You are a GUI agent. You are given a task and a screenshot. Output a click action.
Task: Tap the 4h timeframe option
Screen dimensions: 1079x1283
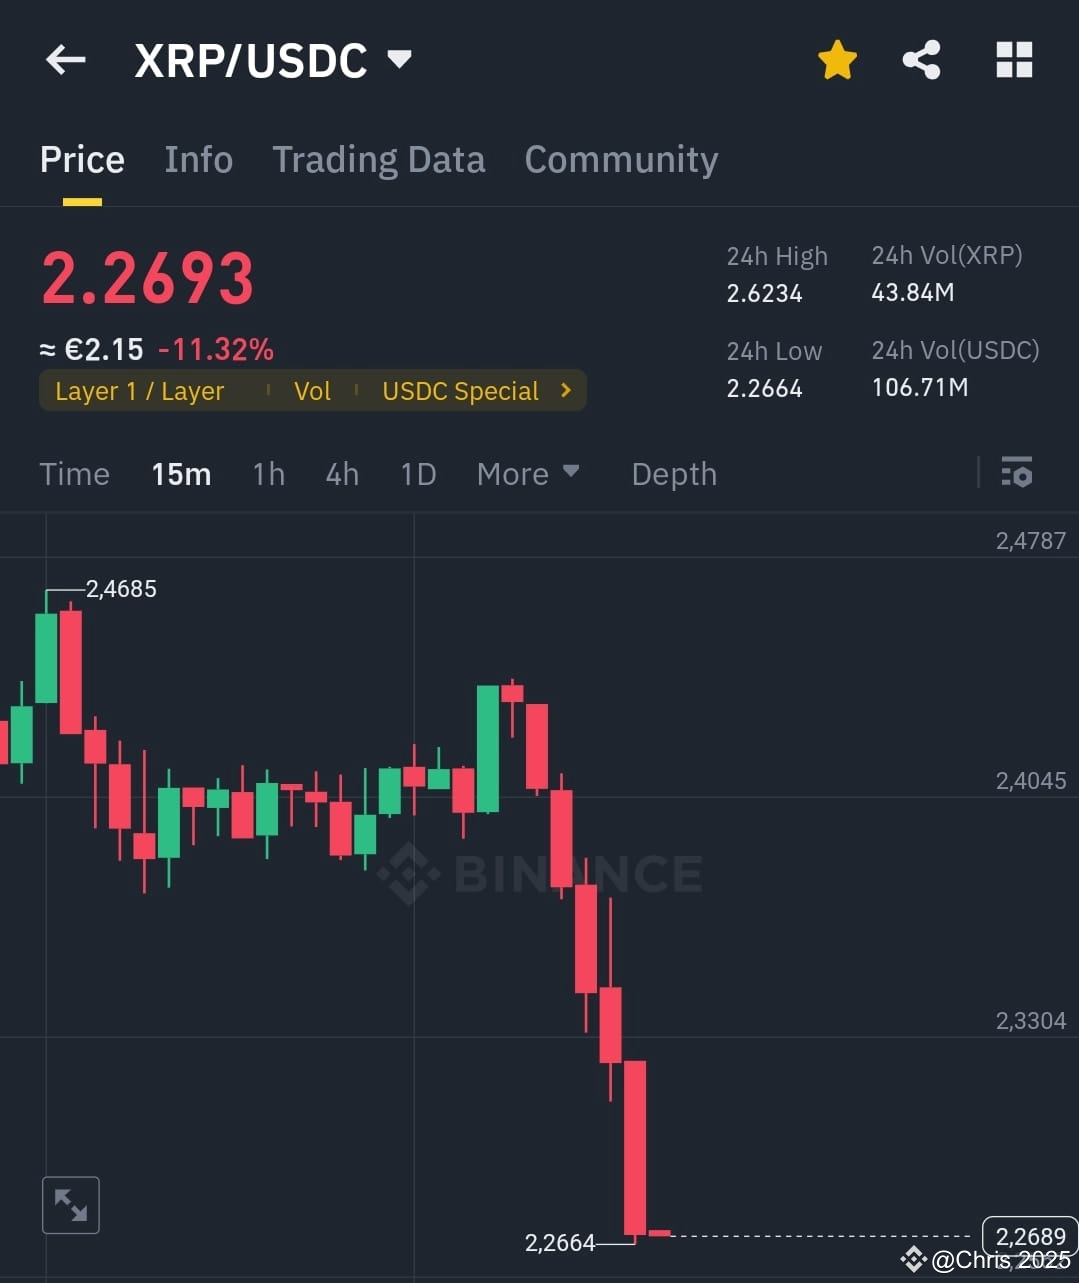tap(341, 474)
